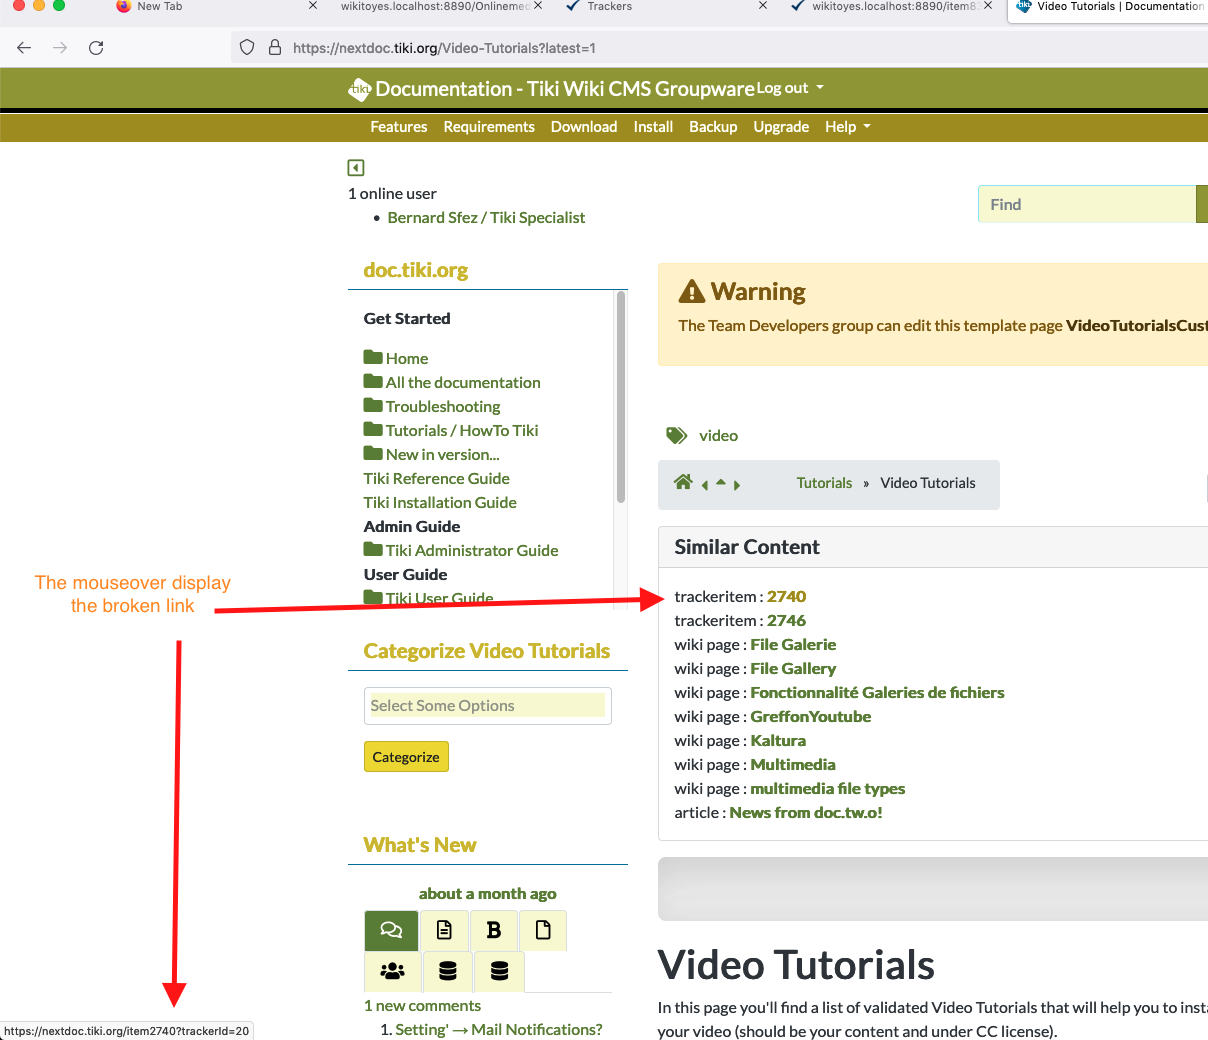Image resolution: width=1208 pixels, height=1040 pixels.
Task: Click the doc.tiki.org module title
Action: [416, 270]
